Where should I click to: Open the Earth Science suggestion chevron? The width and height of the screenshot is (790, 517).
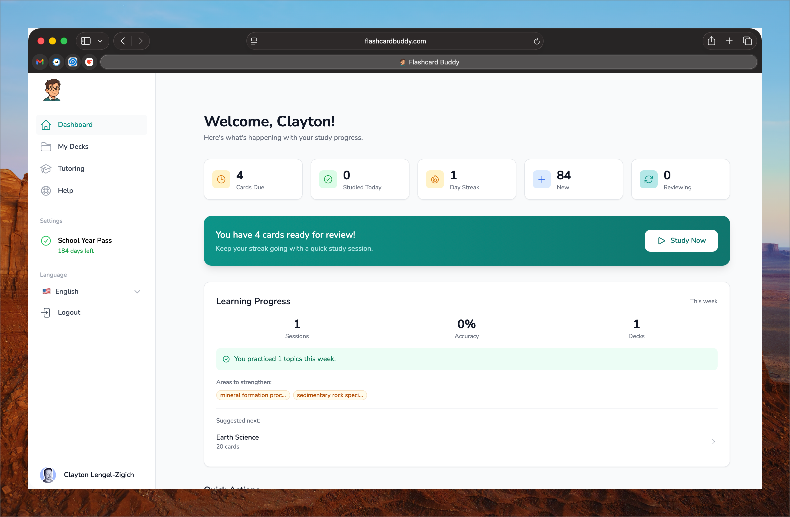(713, 441)
